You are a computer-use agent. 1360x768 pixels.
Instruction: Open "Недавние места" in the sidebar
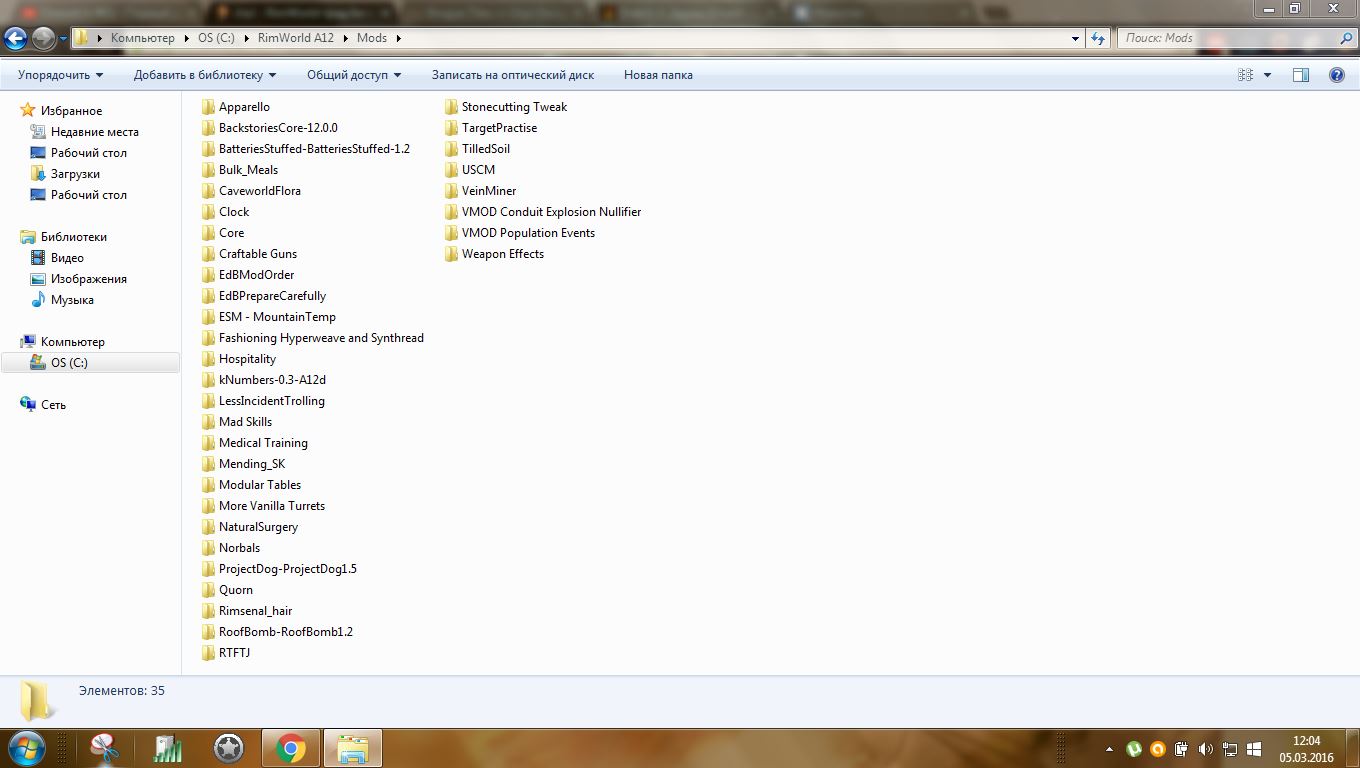pyautogui.click(x=94, y=132)
